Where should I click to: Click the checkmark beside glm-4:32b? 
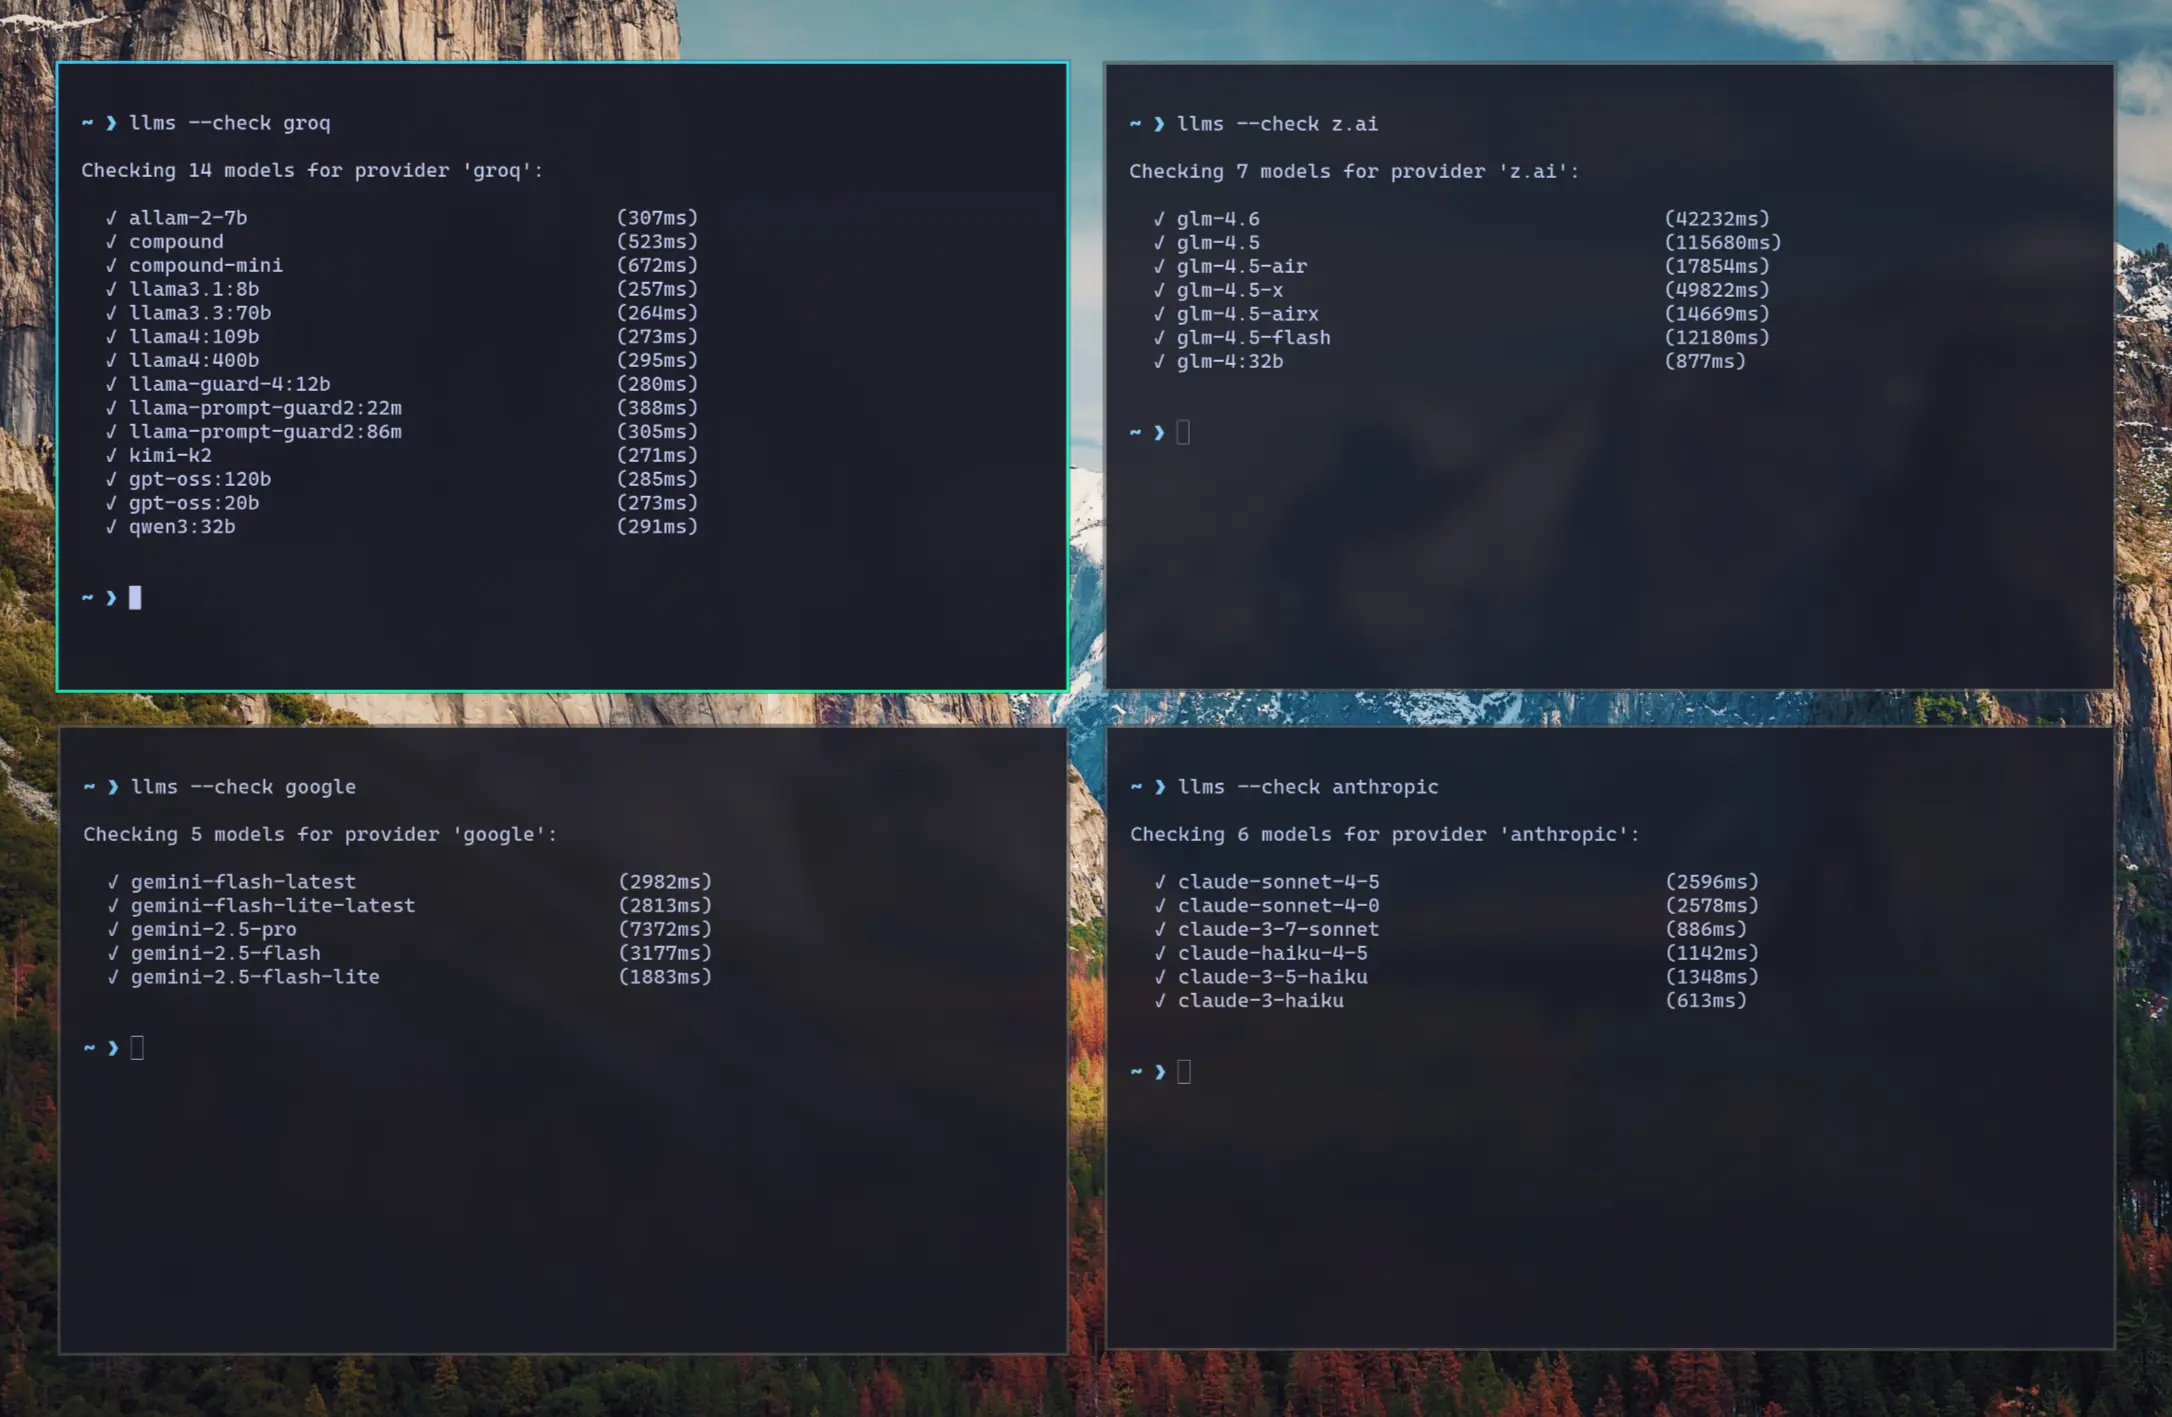point(1160,361)
